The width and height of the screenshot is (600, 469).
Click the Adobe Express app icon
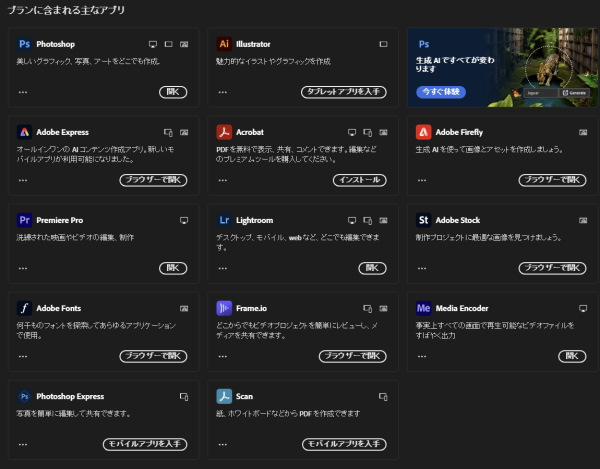[x=24, y=132]
